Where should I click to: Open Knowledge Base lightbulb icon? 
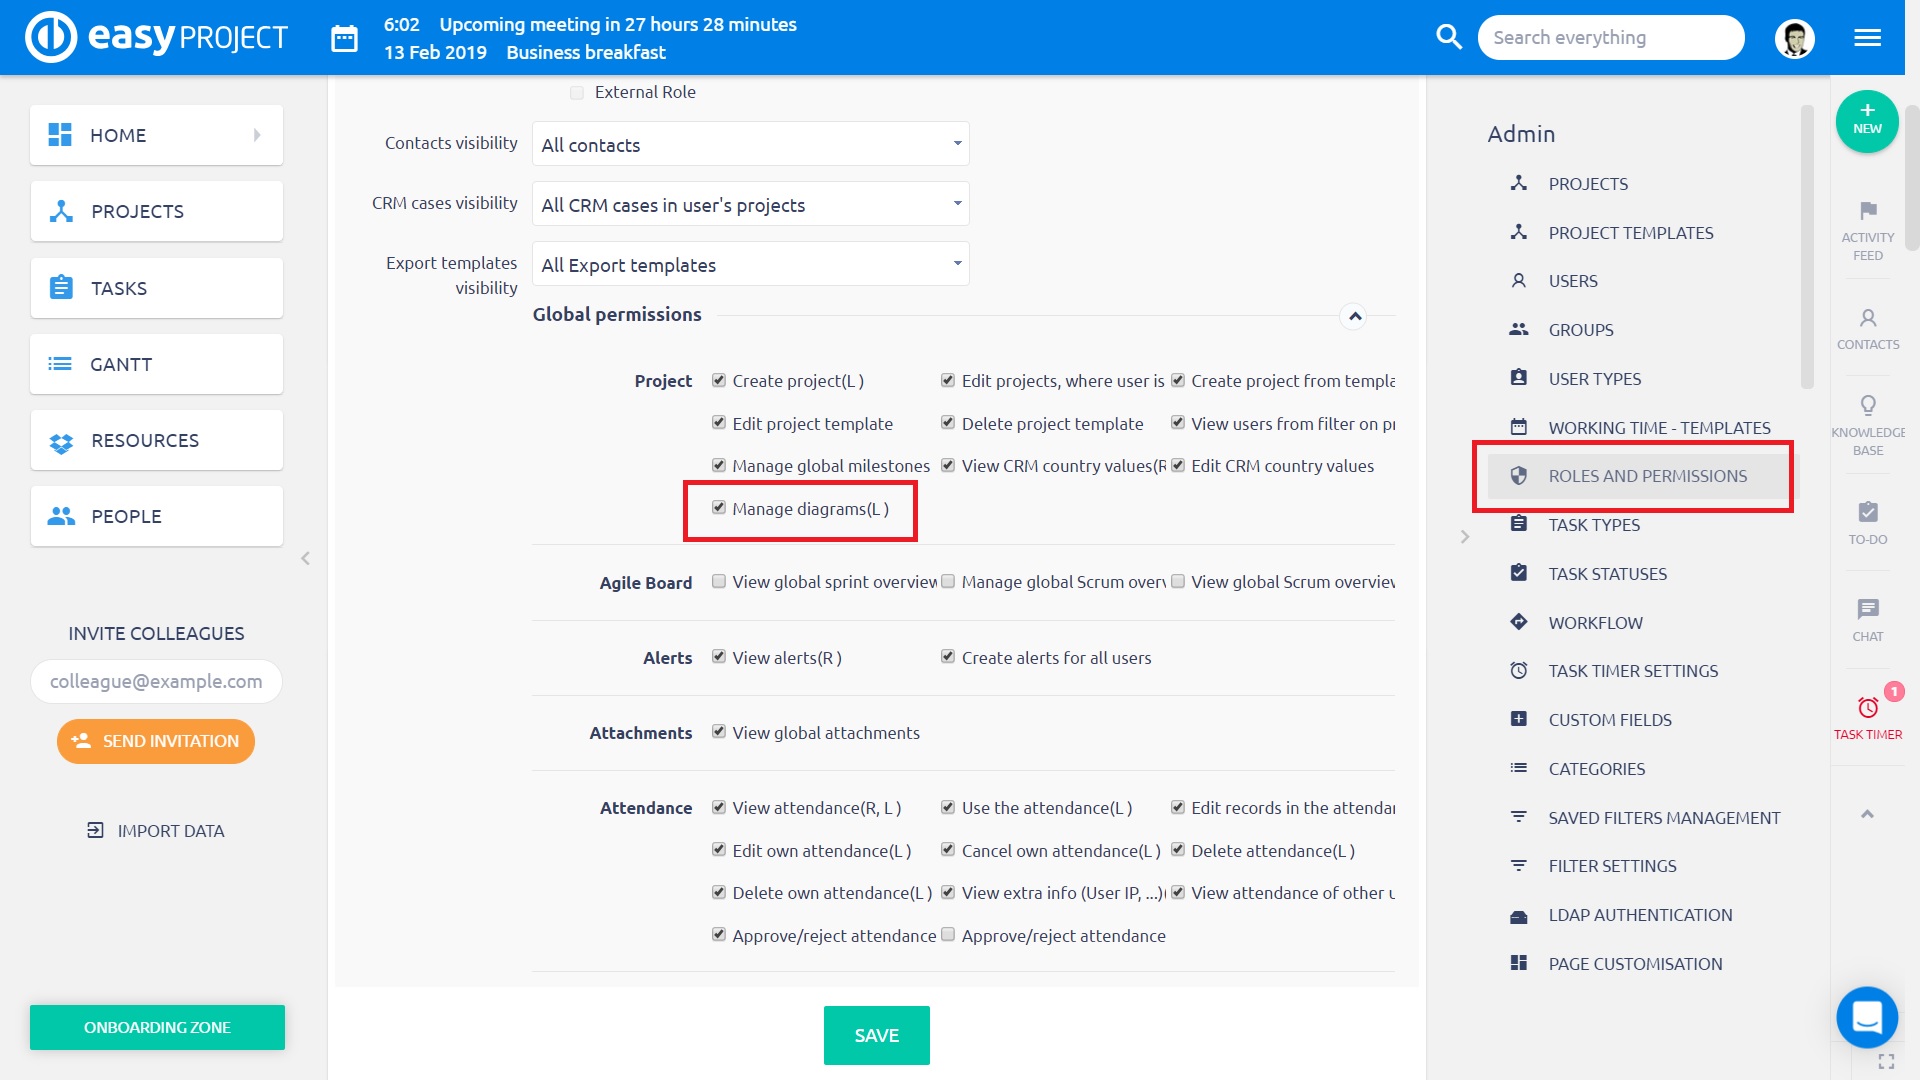click(1867, 406)
